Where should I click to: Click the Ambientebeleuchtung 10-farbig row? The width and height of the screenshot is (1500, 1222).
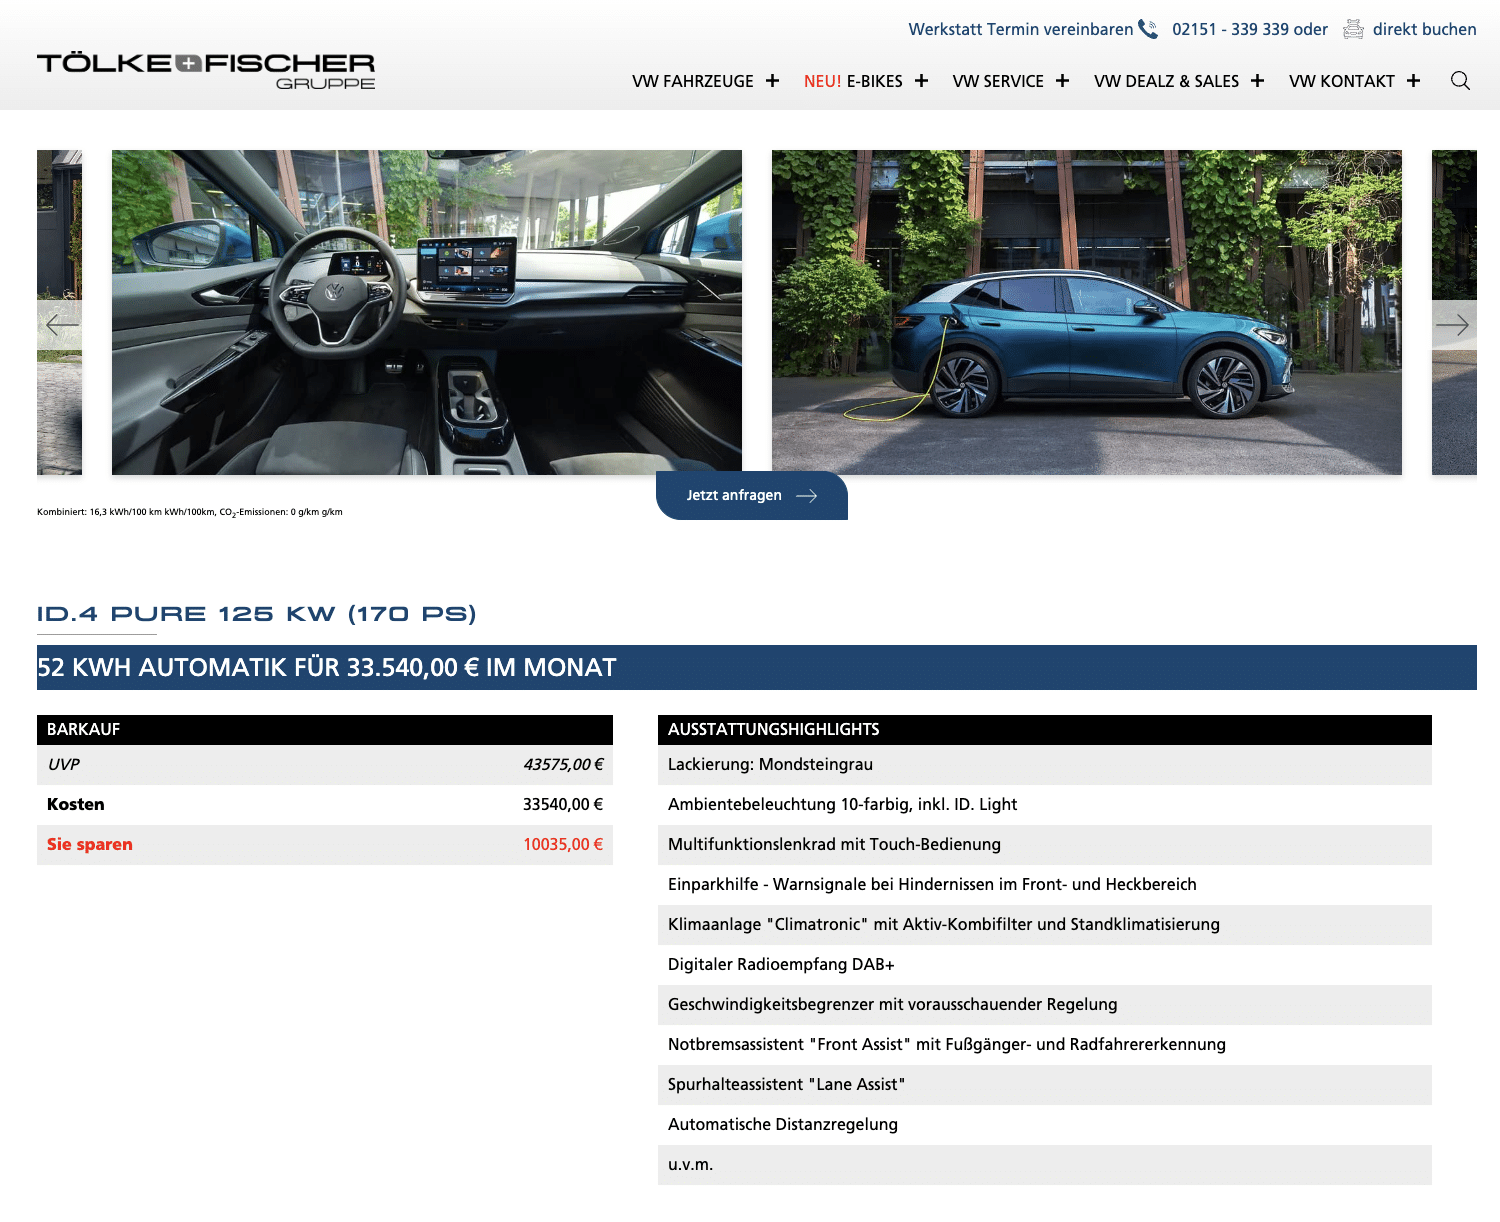point(1045,805)
